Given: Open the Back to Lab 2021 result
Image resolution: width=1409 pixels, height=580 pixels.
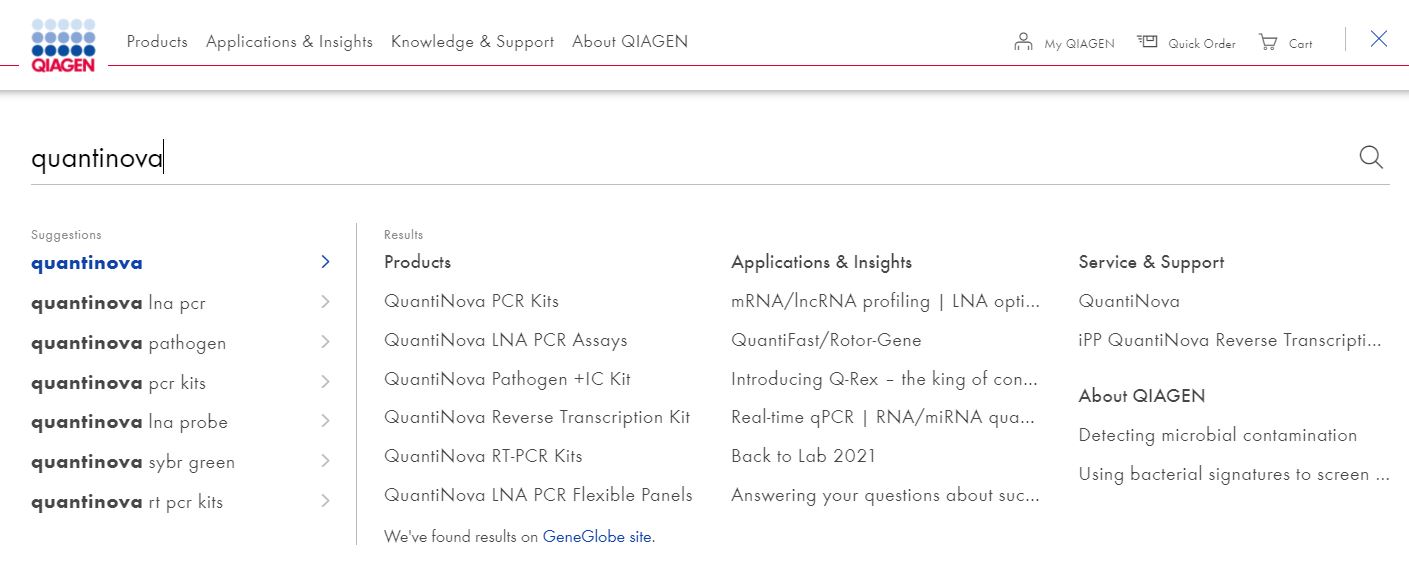Looking at the screenshot, I should coord(804,455).
